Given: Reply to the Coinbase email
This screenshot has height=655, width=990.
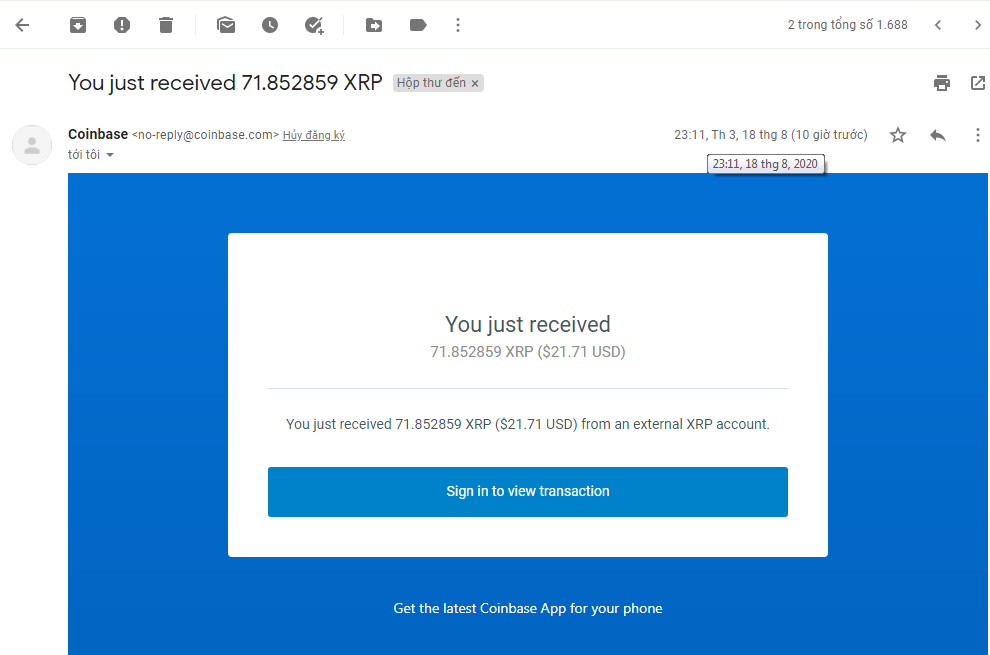Looking at the screenshot, I should click(x=938, y=135).
